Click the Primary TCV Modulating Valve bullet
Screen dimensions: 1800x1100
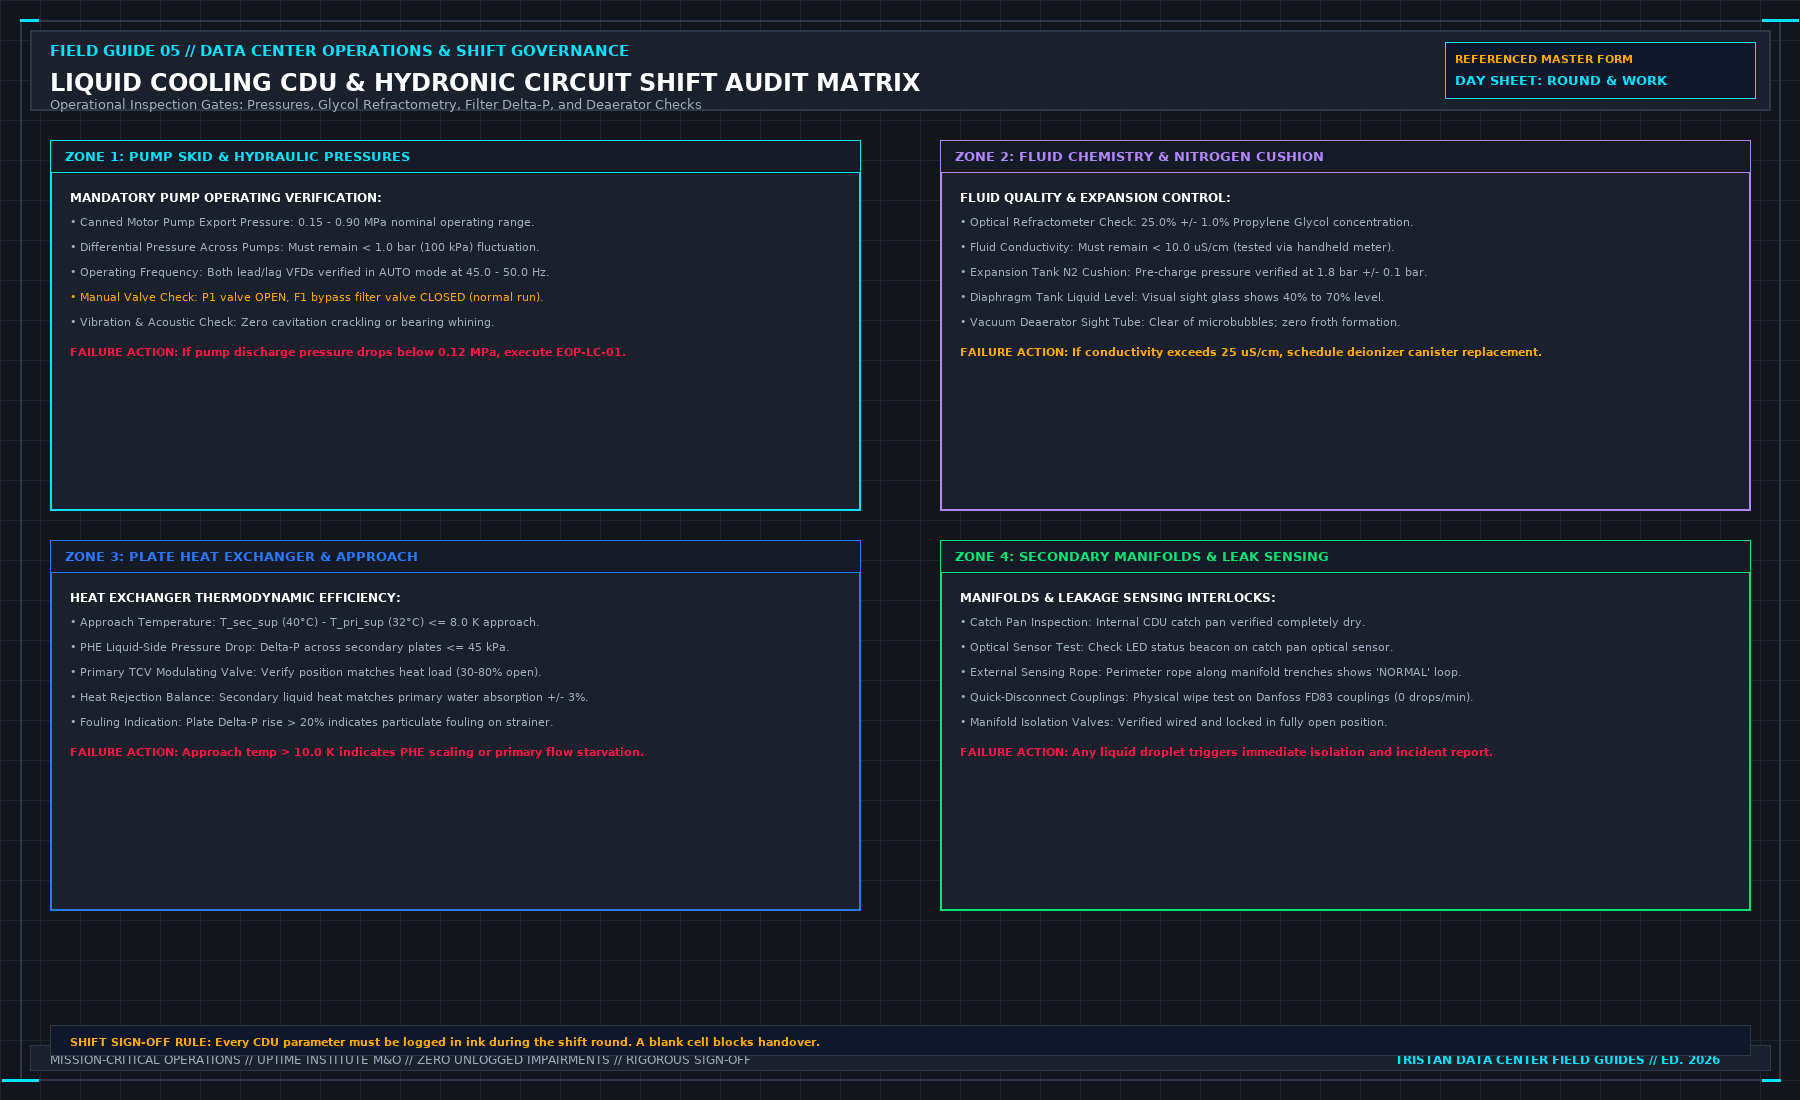pos(306,672)
